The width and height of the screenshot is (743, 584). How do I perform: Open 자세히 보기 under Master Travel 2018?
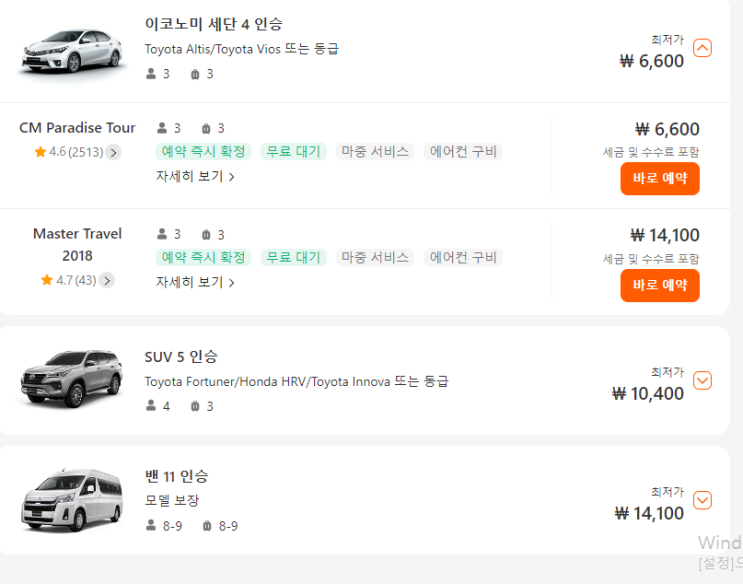[195, 283]
